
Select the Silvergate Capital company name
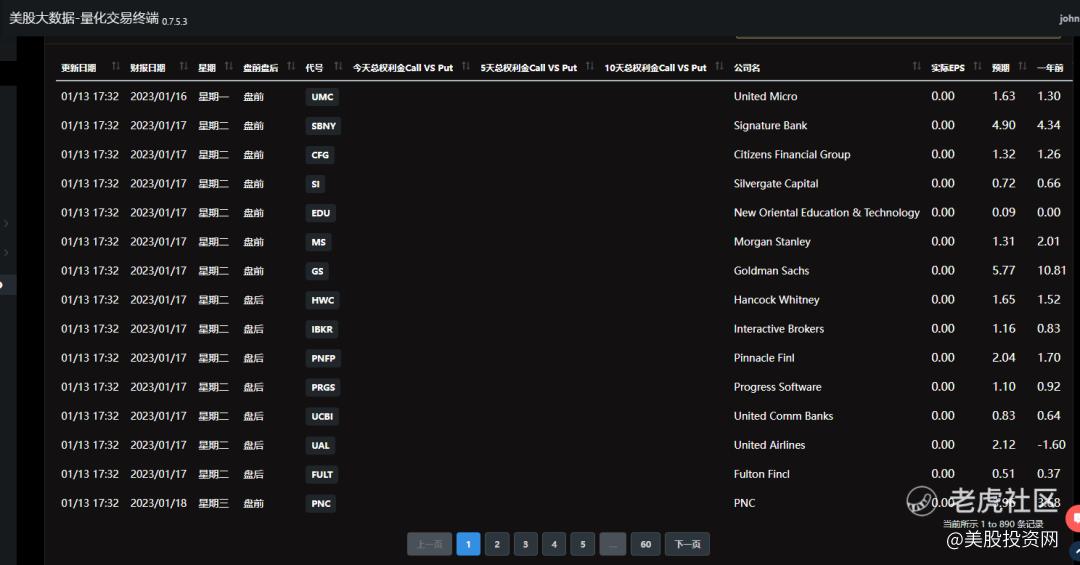coord(776,183)
